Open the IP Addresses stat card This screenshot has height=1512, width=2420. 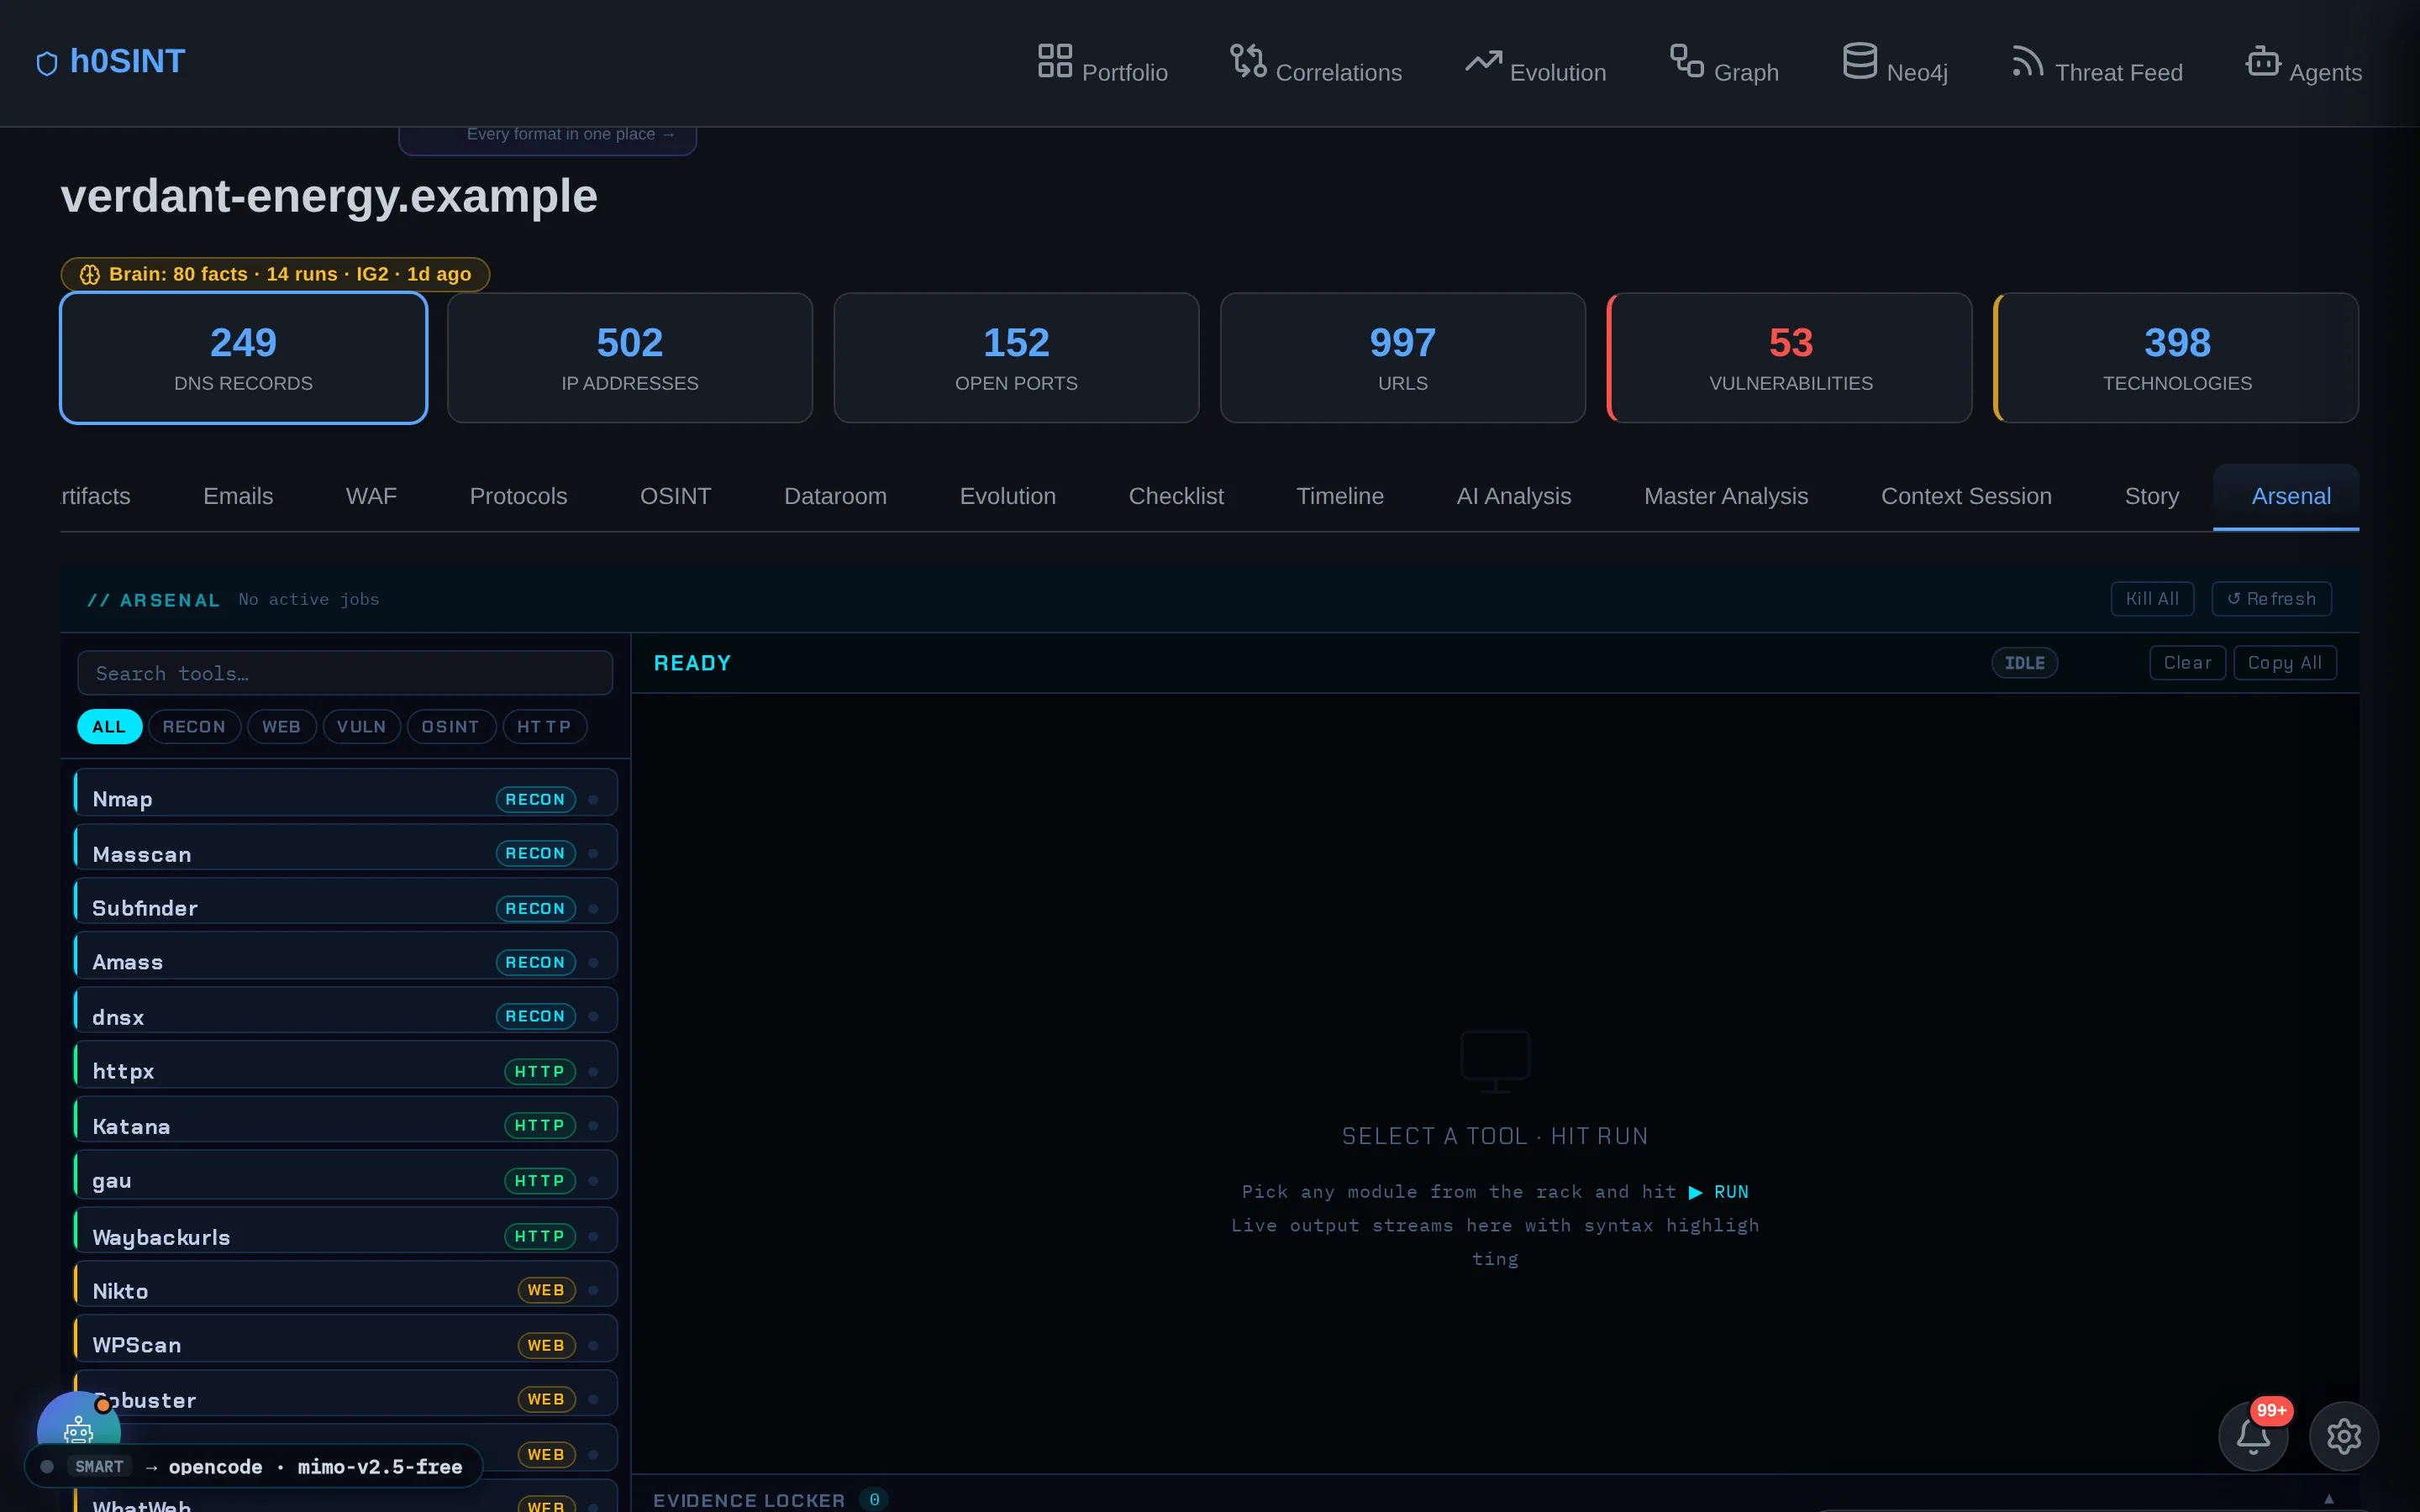pos(629,358)
